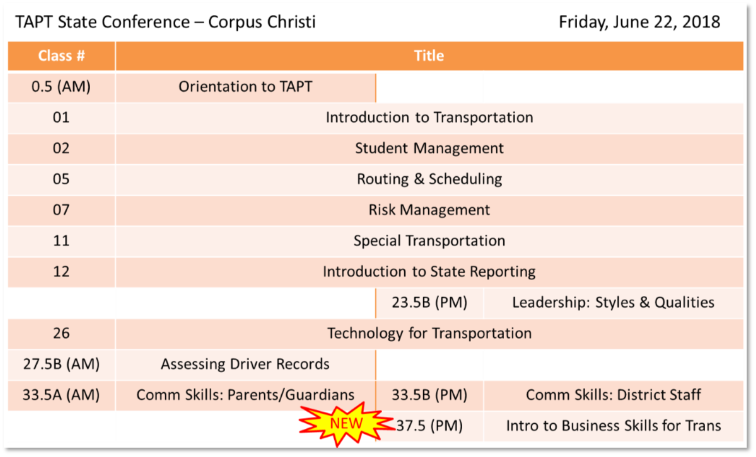This screenshot has height=457, width=756.
Task: Select 'Intro to Business Skills for Trans'
Action: (x=613, y=427)
